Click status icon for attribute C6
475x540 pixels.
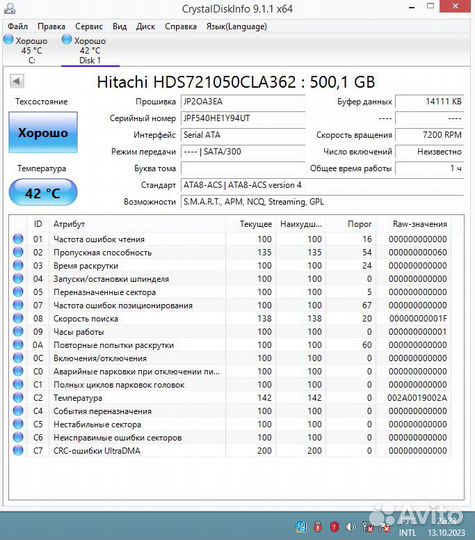coord(18,437)
